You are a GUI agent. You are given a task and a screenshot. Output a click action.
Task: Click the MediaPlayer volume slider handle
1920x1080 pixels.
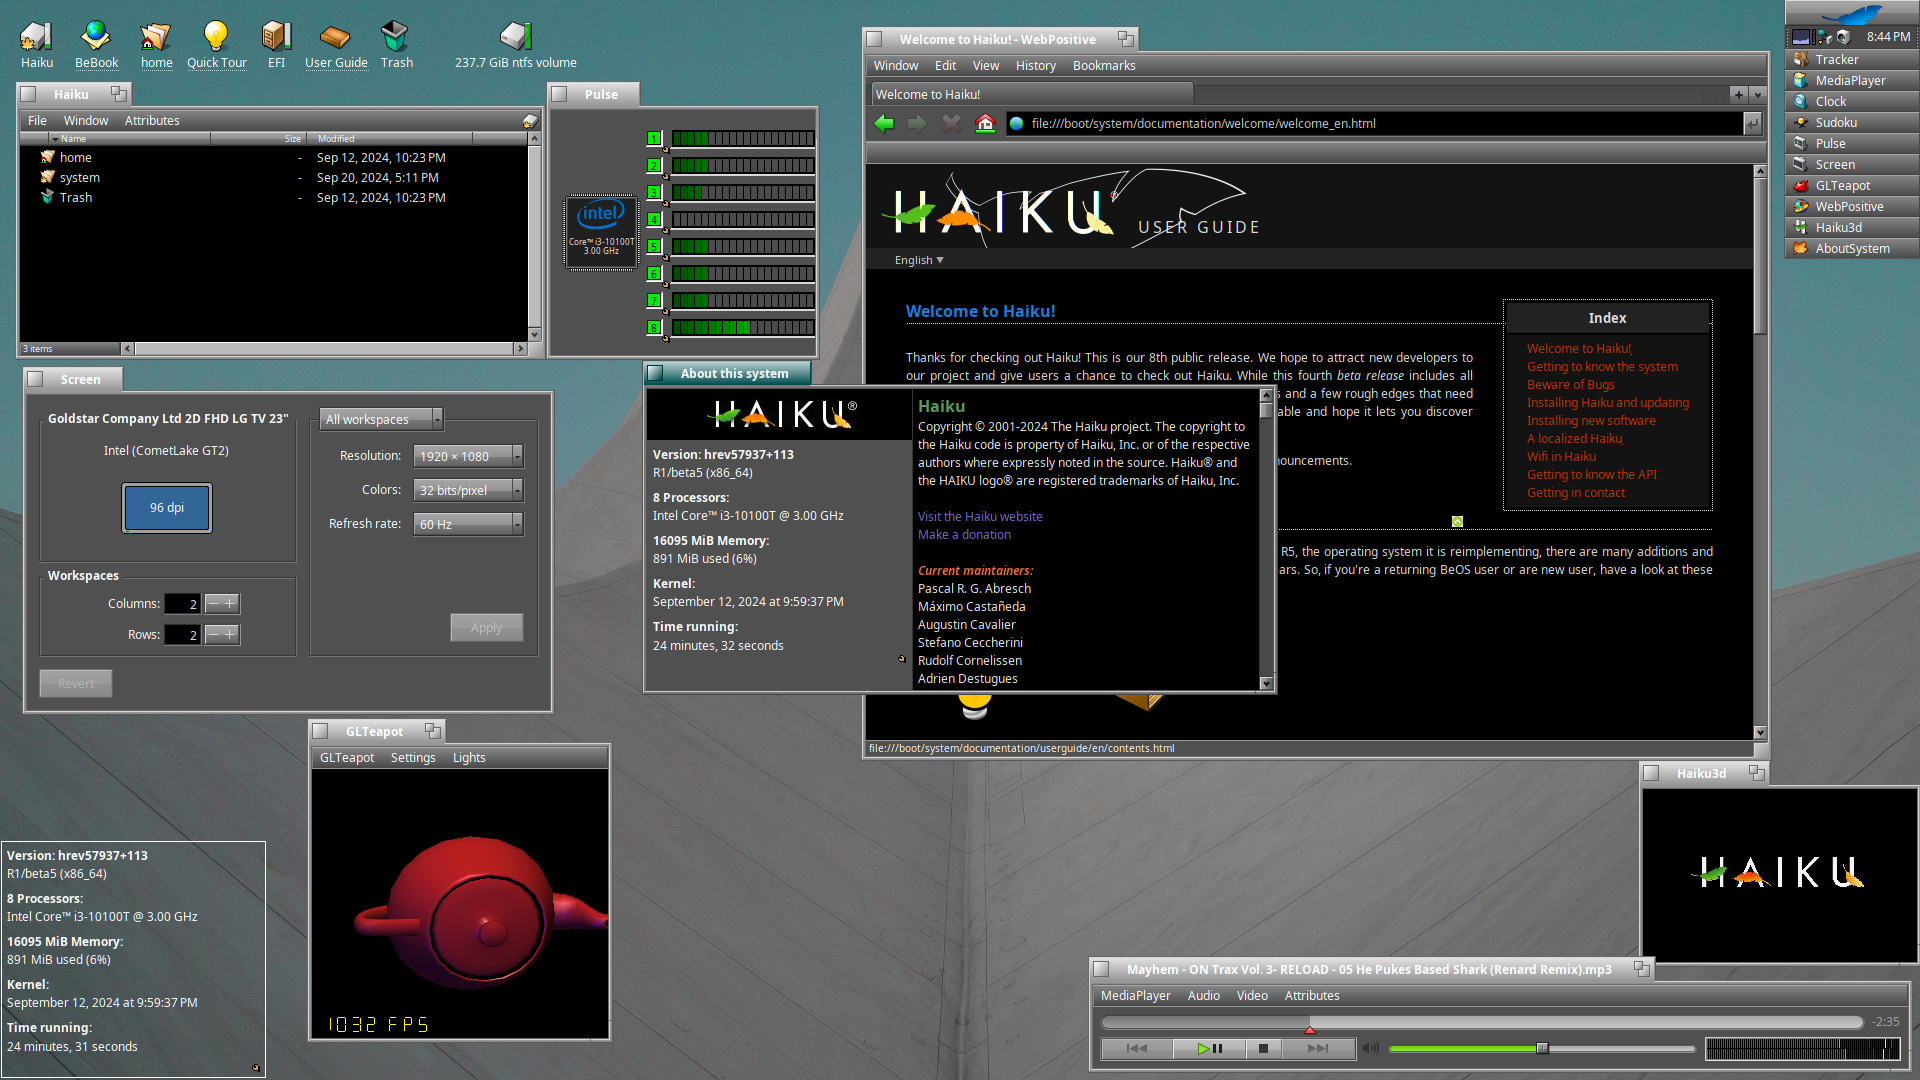[1542, 1048]
